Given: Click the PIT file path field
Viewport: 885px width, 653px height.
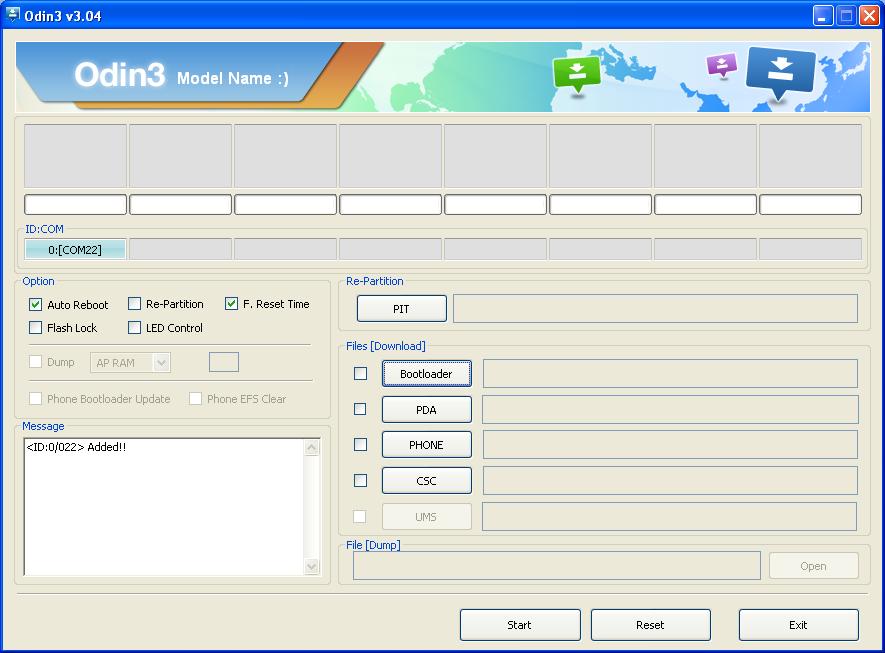Looking at the screenshot, I should [655, 308].
